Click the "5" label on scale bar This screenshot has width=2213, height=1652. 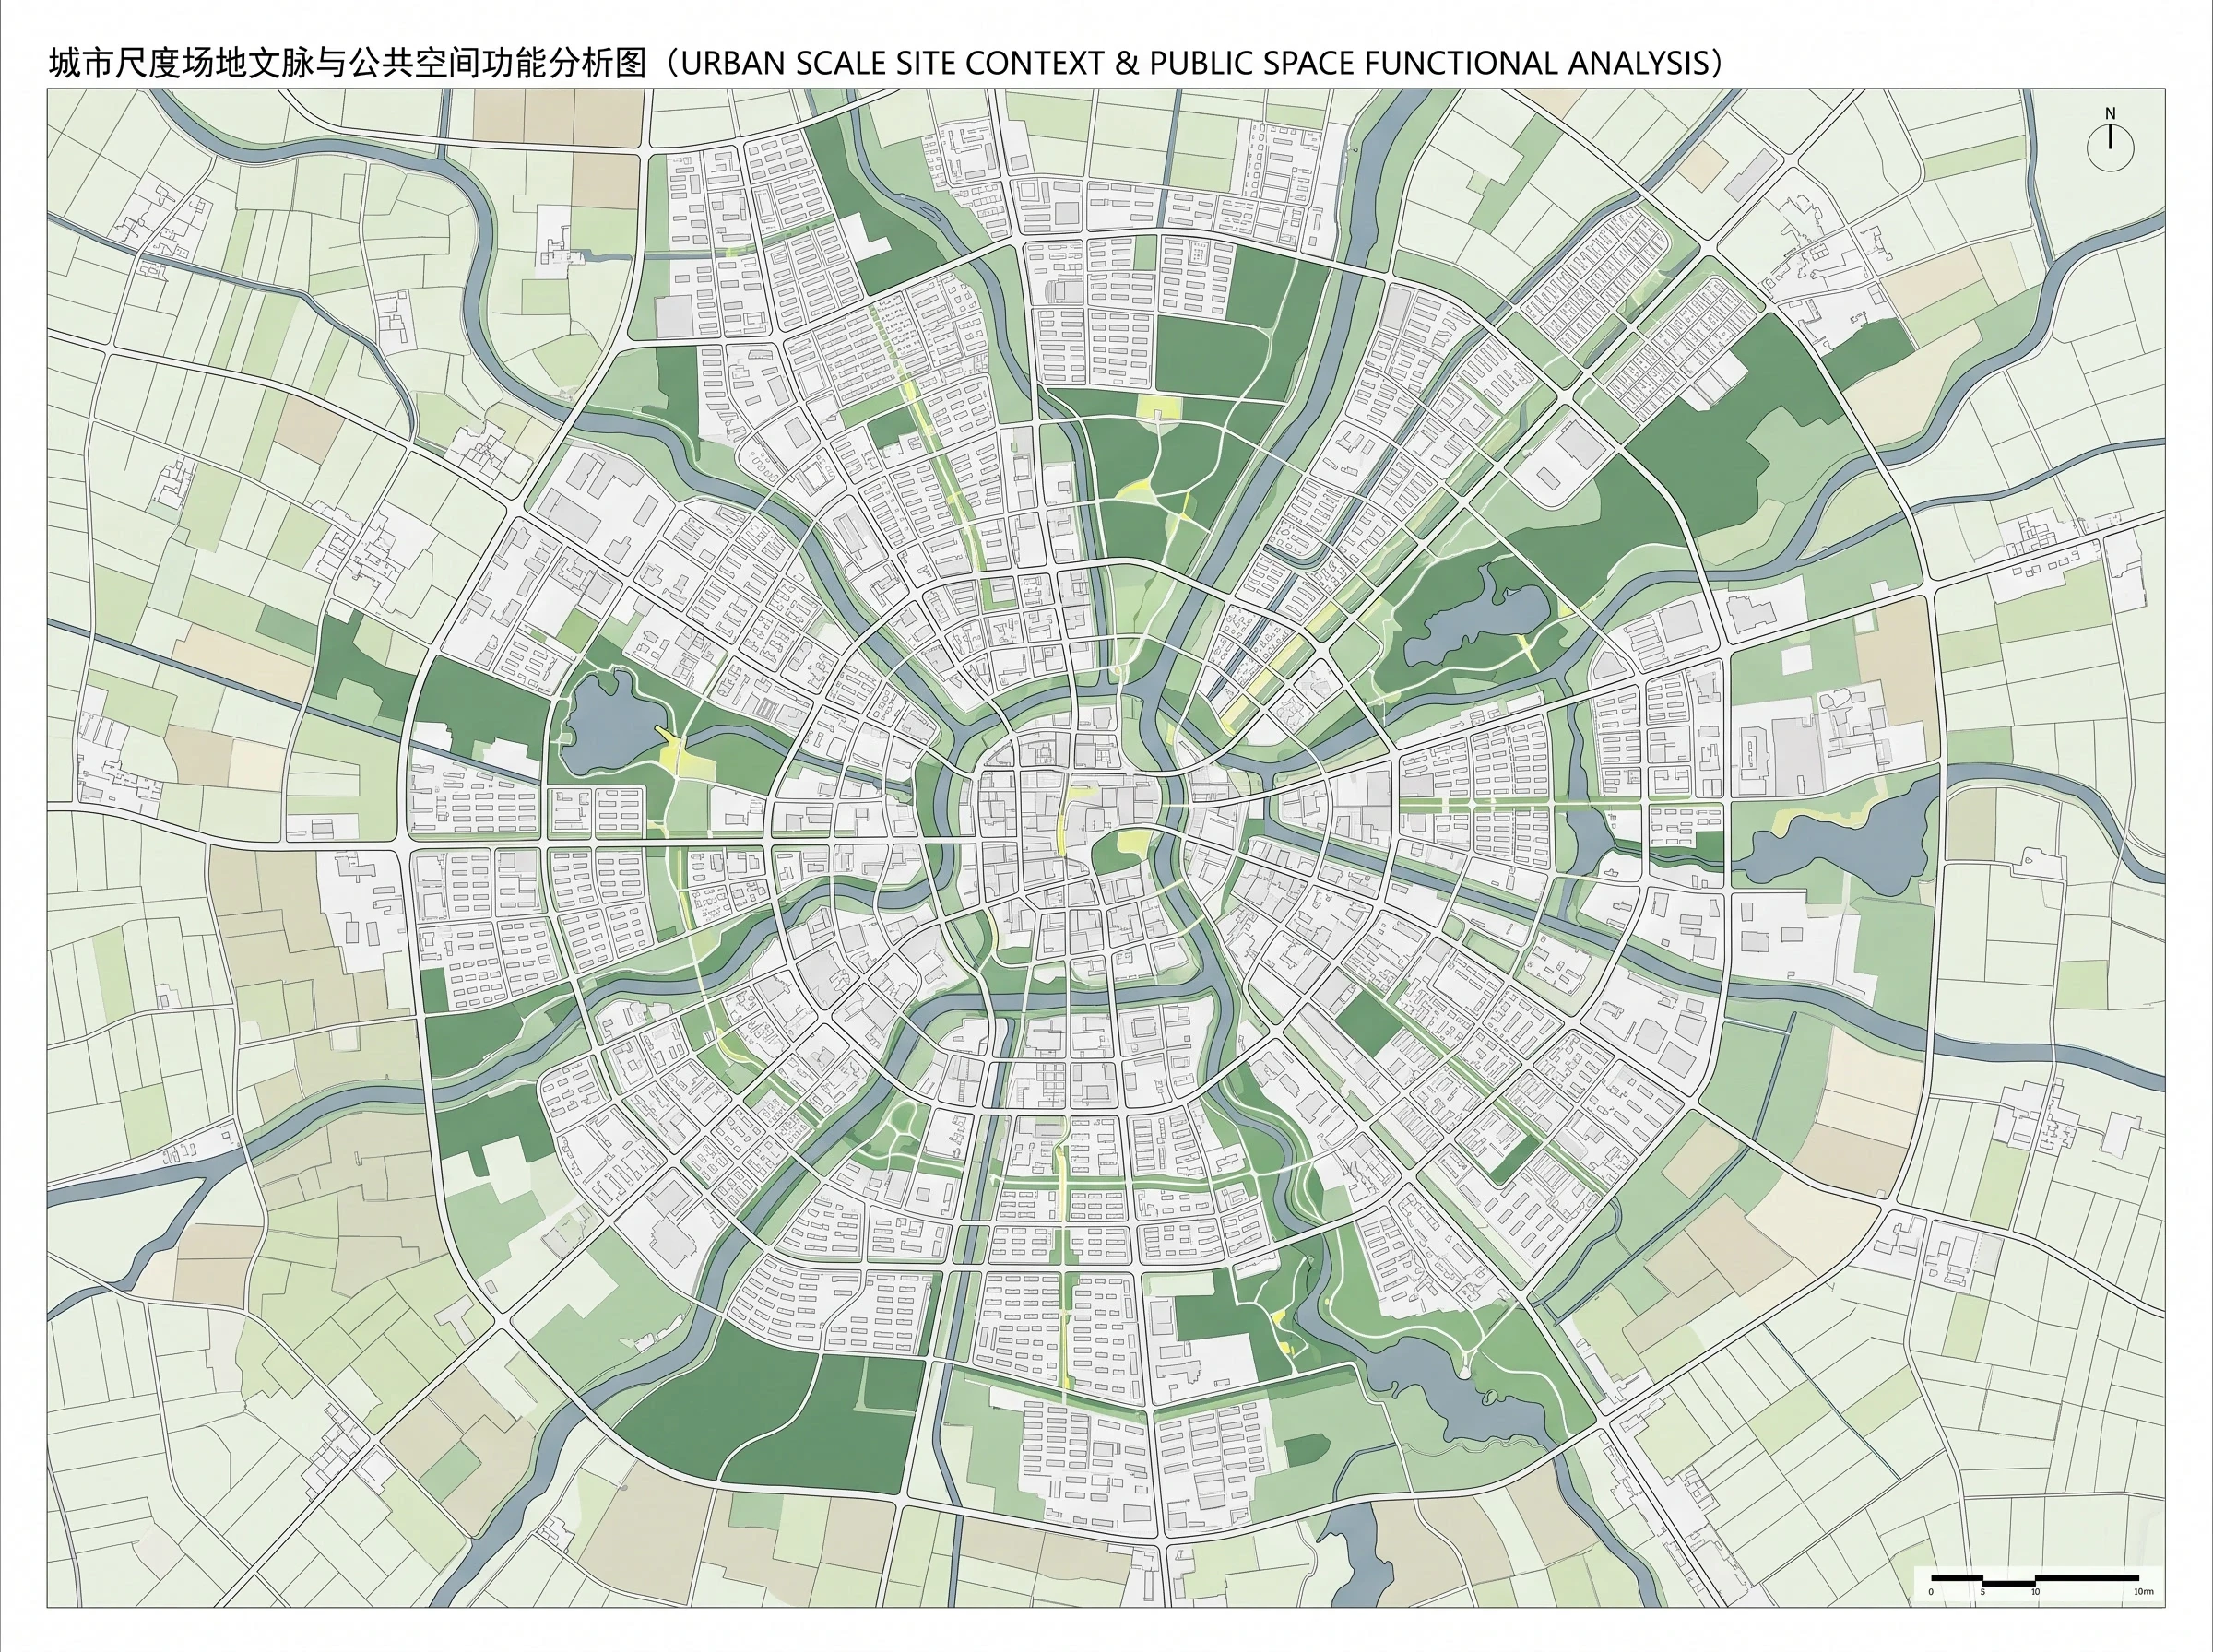point(1983,1592)
